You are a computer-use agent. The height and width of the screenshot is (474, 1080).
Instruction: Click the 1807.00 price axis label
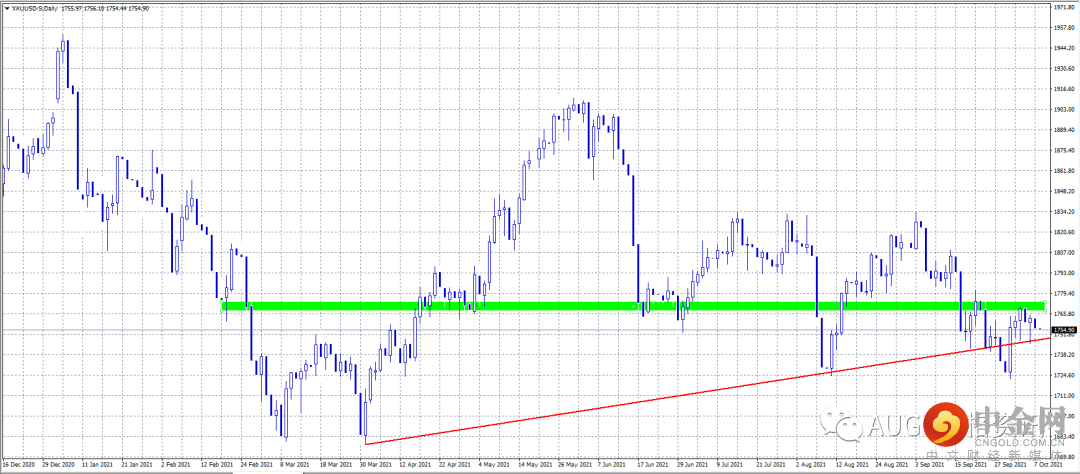tap(1064, 254)
